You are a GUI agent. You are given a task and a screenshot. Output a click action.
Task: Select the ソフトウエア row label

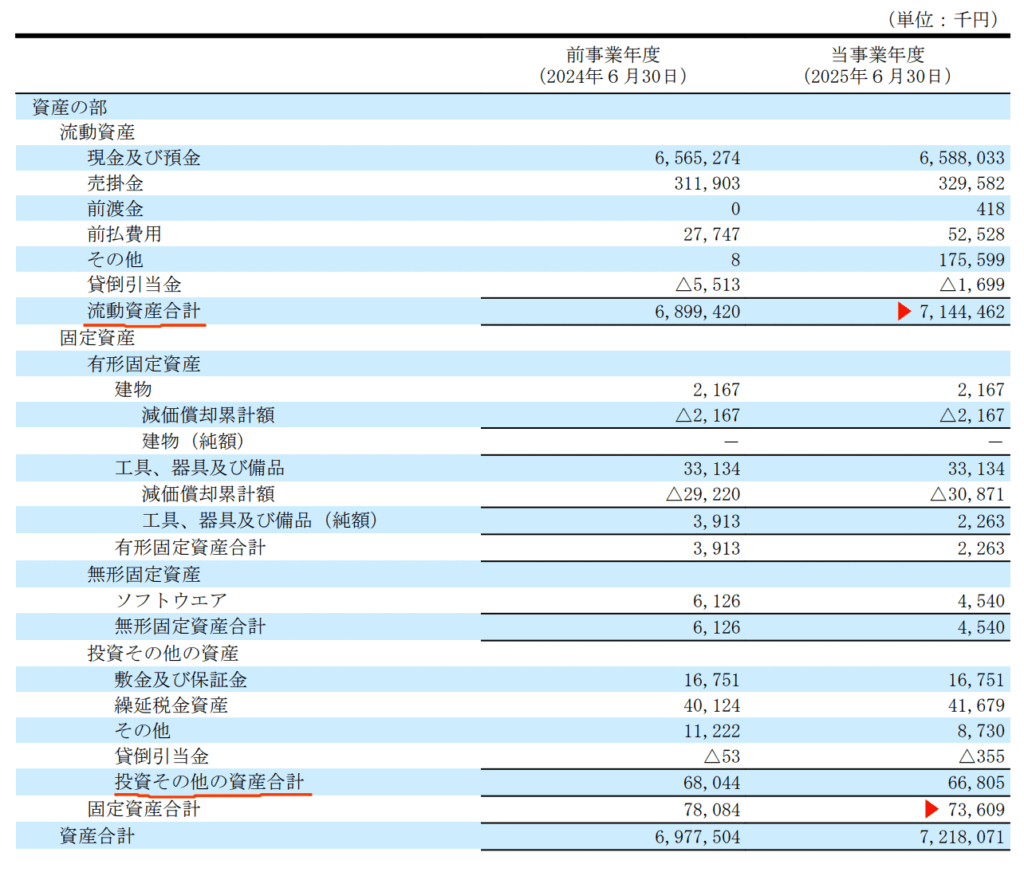tap(171, 600)
